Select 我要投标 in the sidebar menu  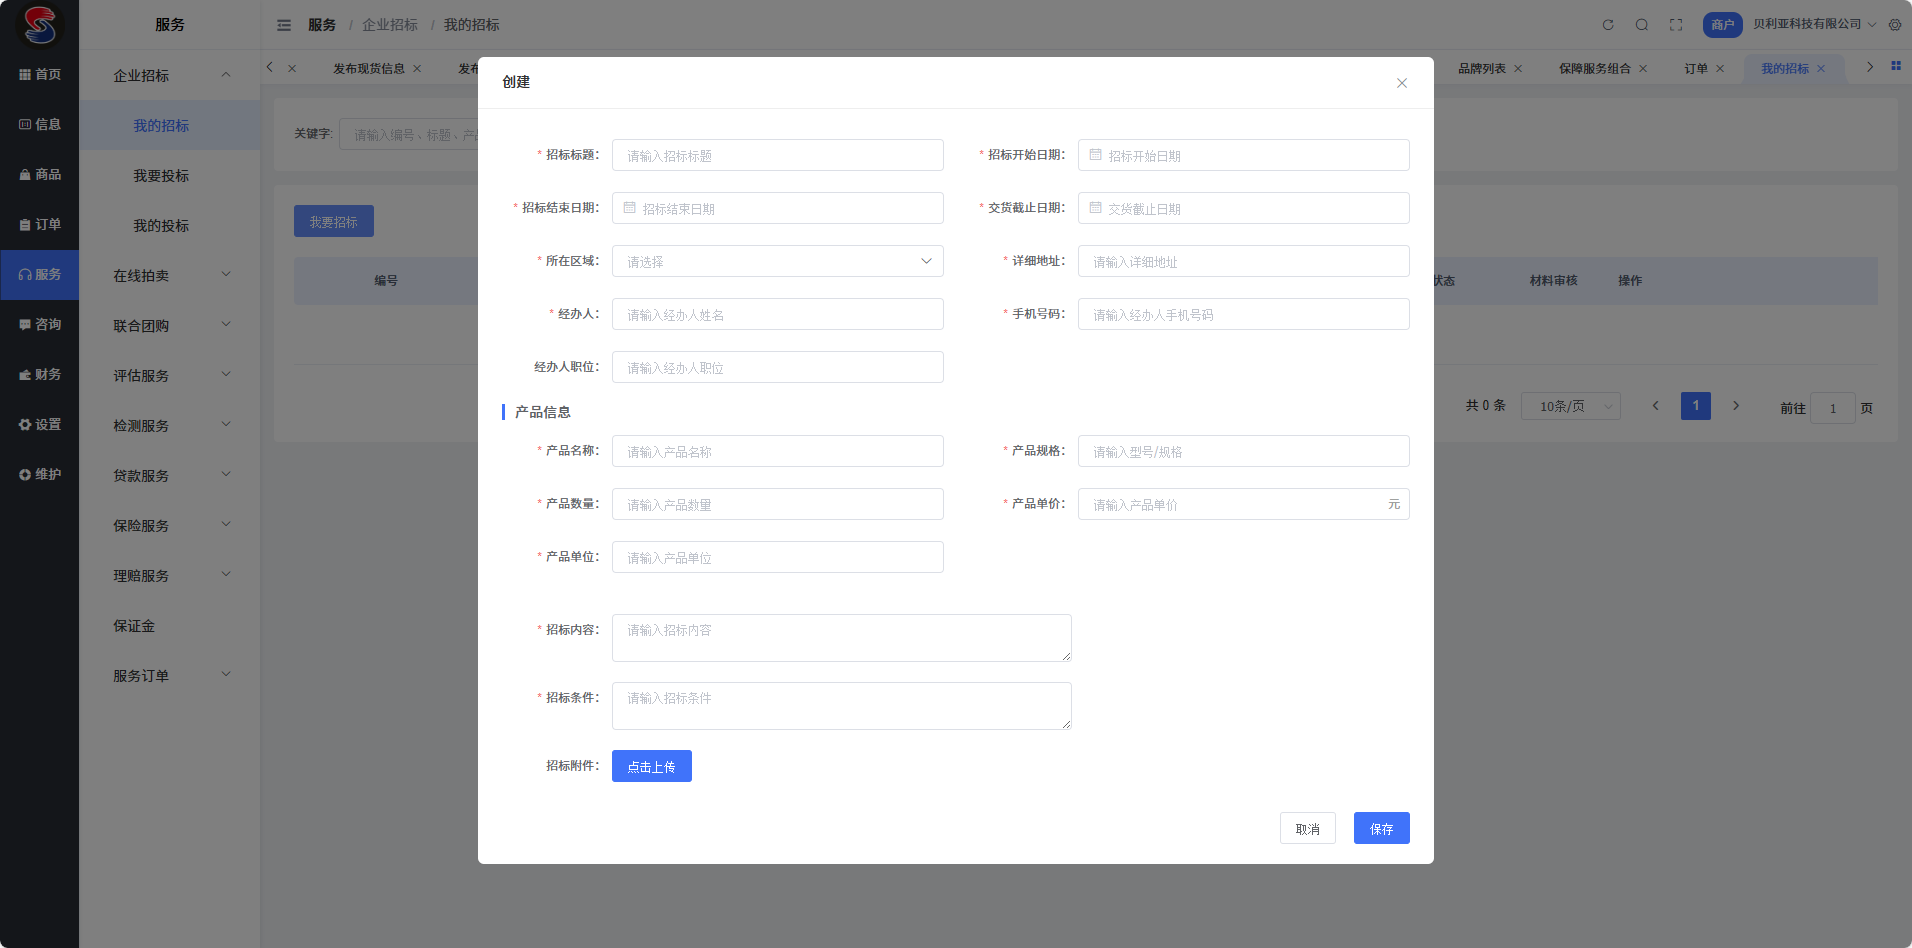click(x=161, y=175)
